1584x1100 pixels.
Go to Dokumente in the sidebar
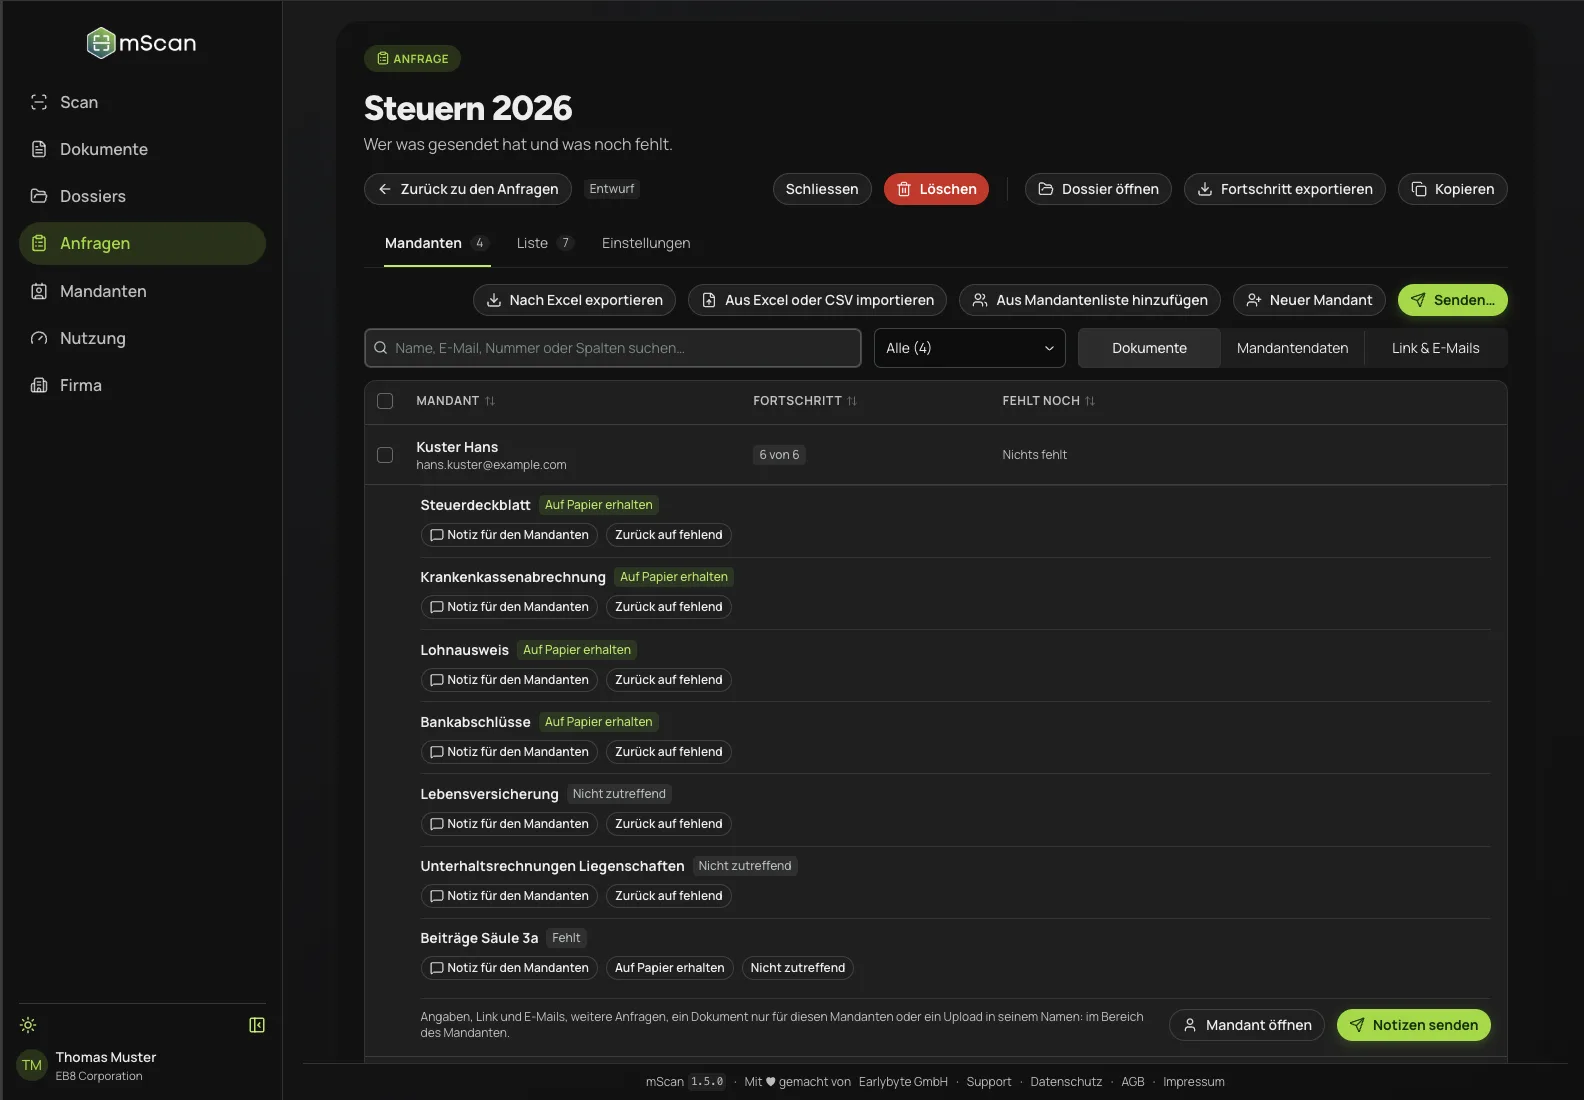[x=142, y=149]
